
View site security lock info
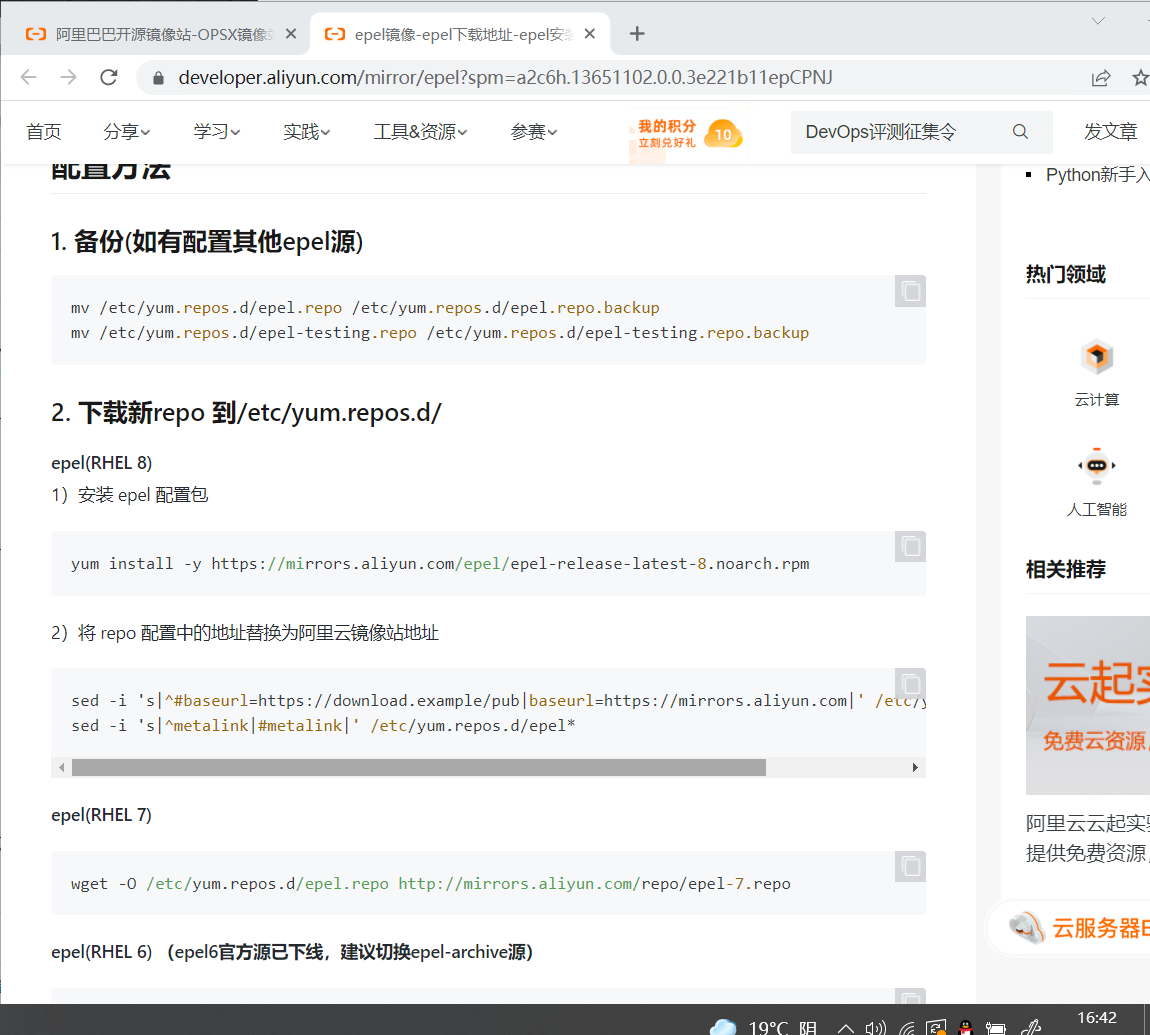(158, 78)
